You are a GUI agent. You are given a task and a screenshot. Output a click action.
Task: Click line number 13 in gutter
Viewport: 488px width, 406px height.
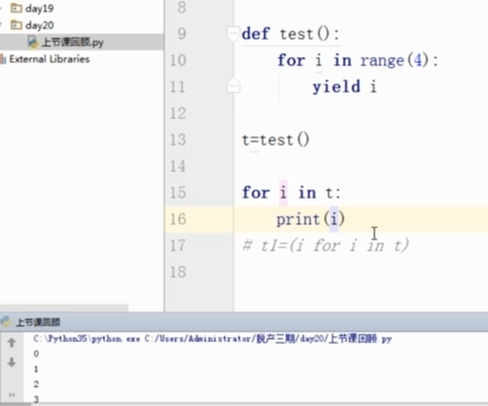tap(178, 139)
